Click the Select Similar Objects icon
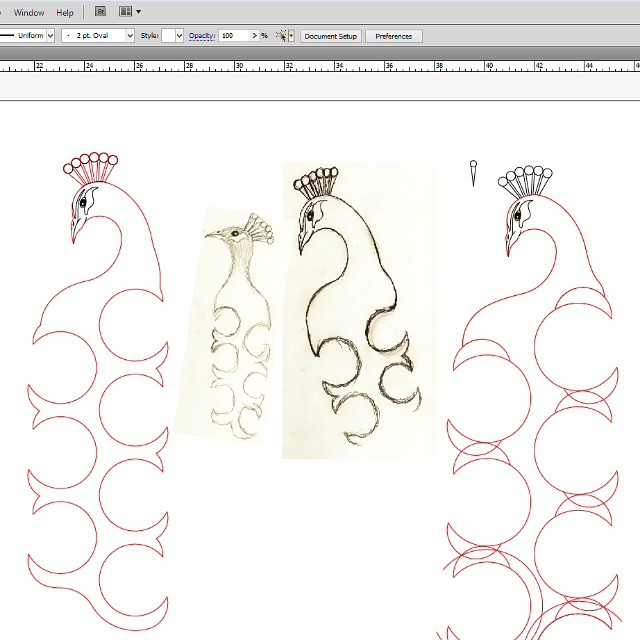This screenshot has height=640, width=640. (x=280, y=36)
